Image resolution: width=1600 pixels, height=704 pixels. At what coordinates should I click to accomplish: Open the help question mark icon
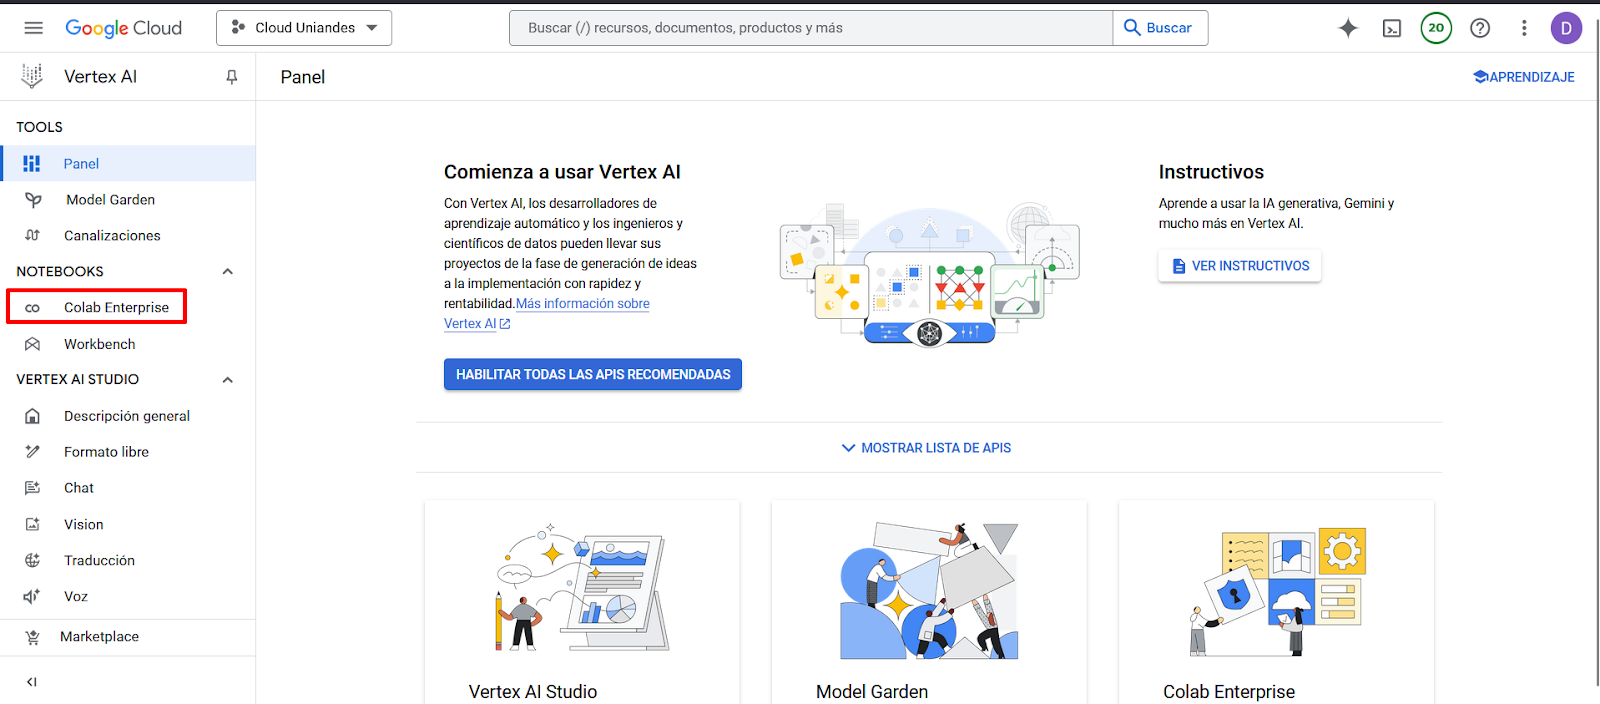(1480, 28)
